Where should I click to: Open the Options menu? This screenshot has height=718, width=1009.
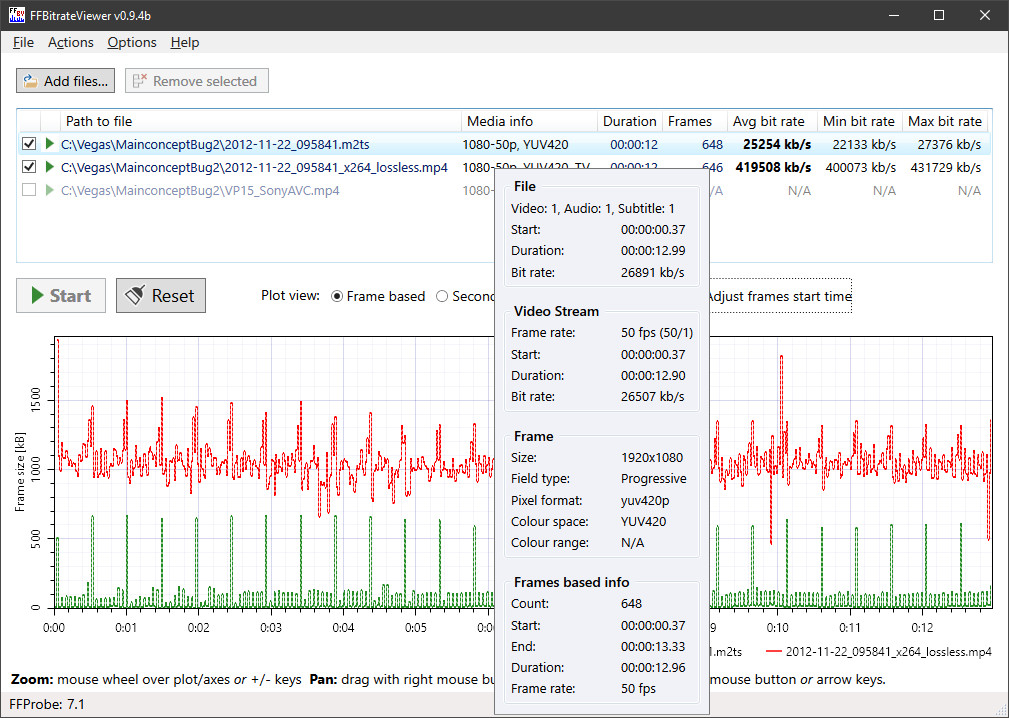pos(132,42)
